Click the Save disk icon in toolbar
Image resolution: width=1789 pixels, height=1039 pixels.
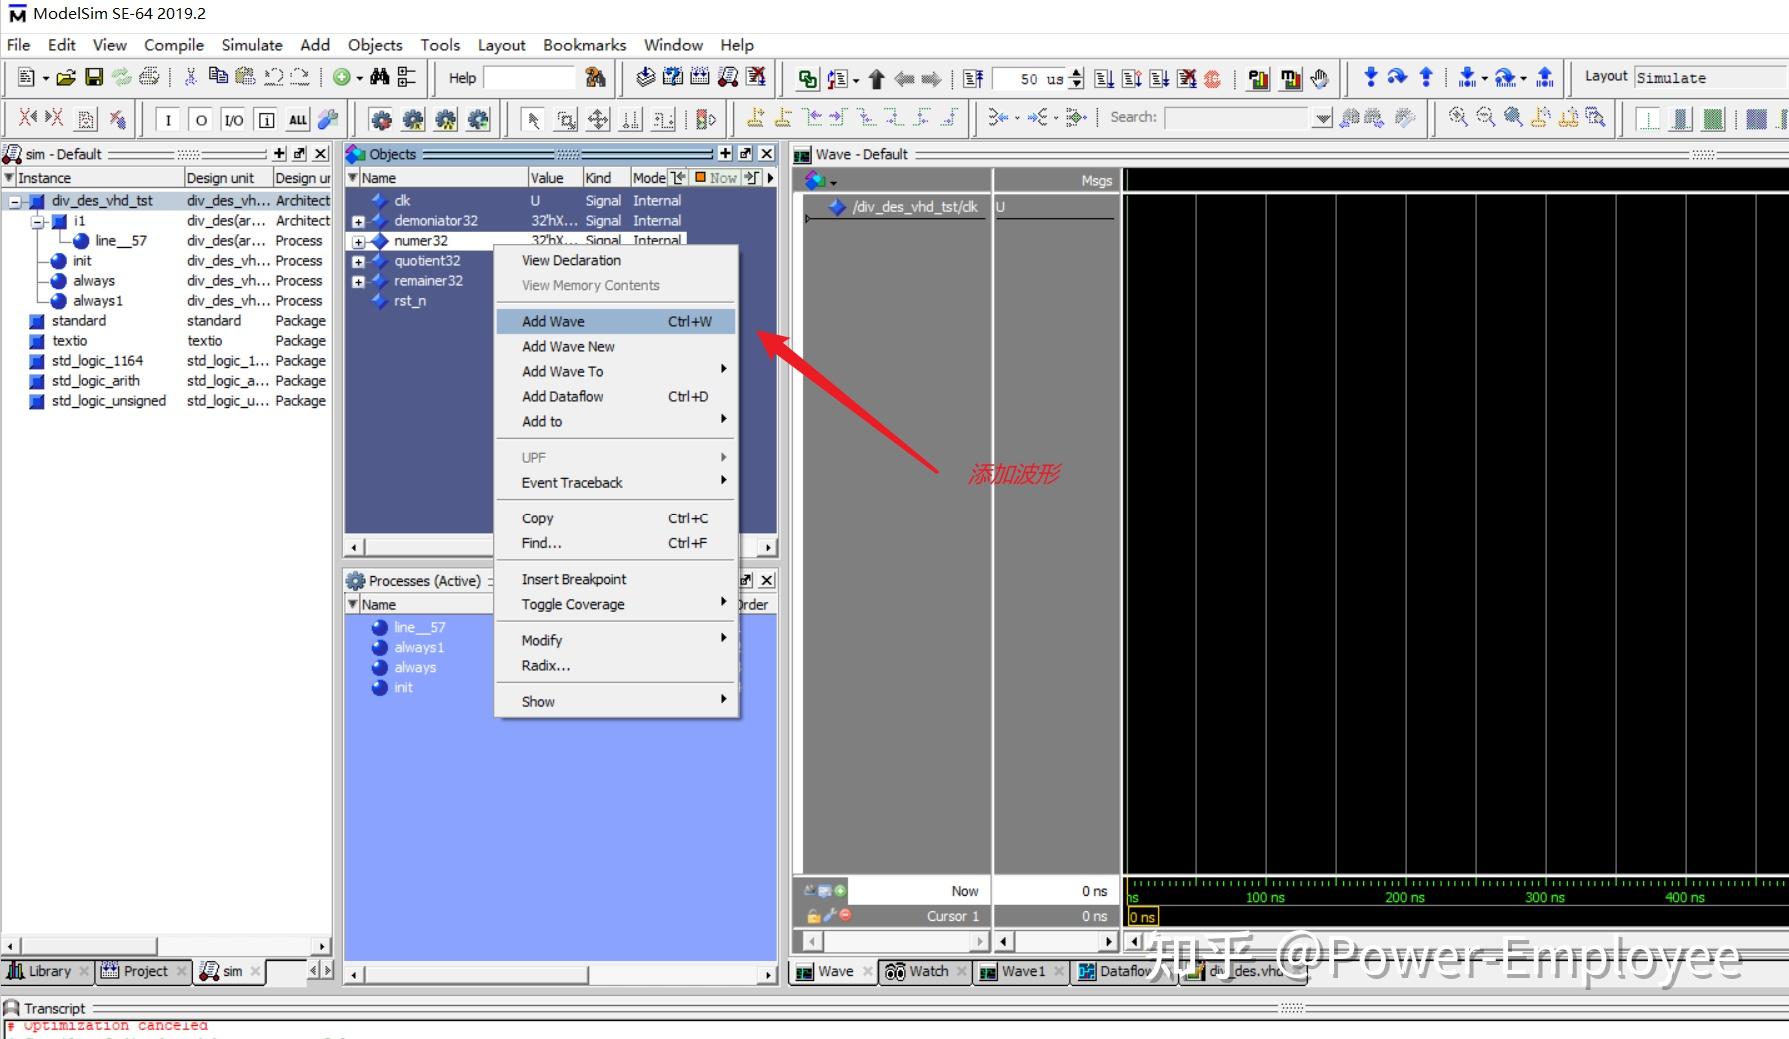point(94,78)
